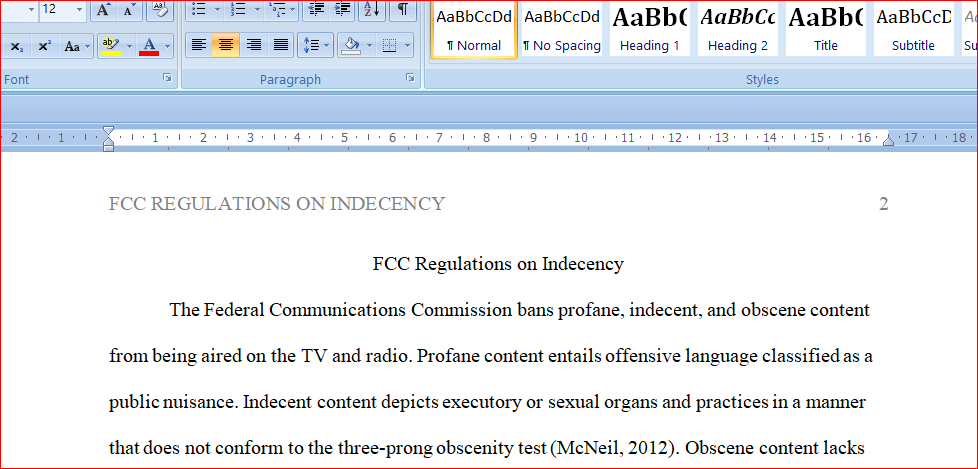Insert a numbered list
This screenshot has height=469, width=978.
point(238,9)
